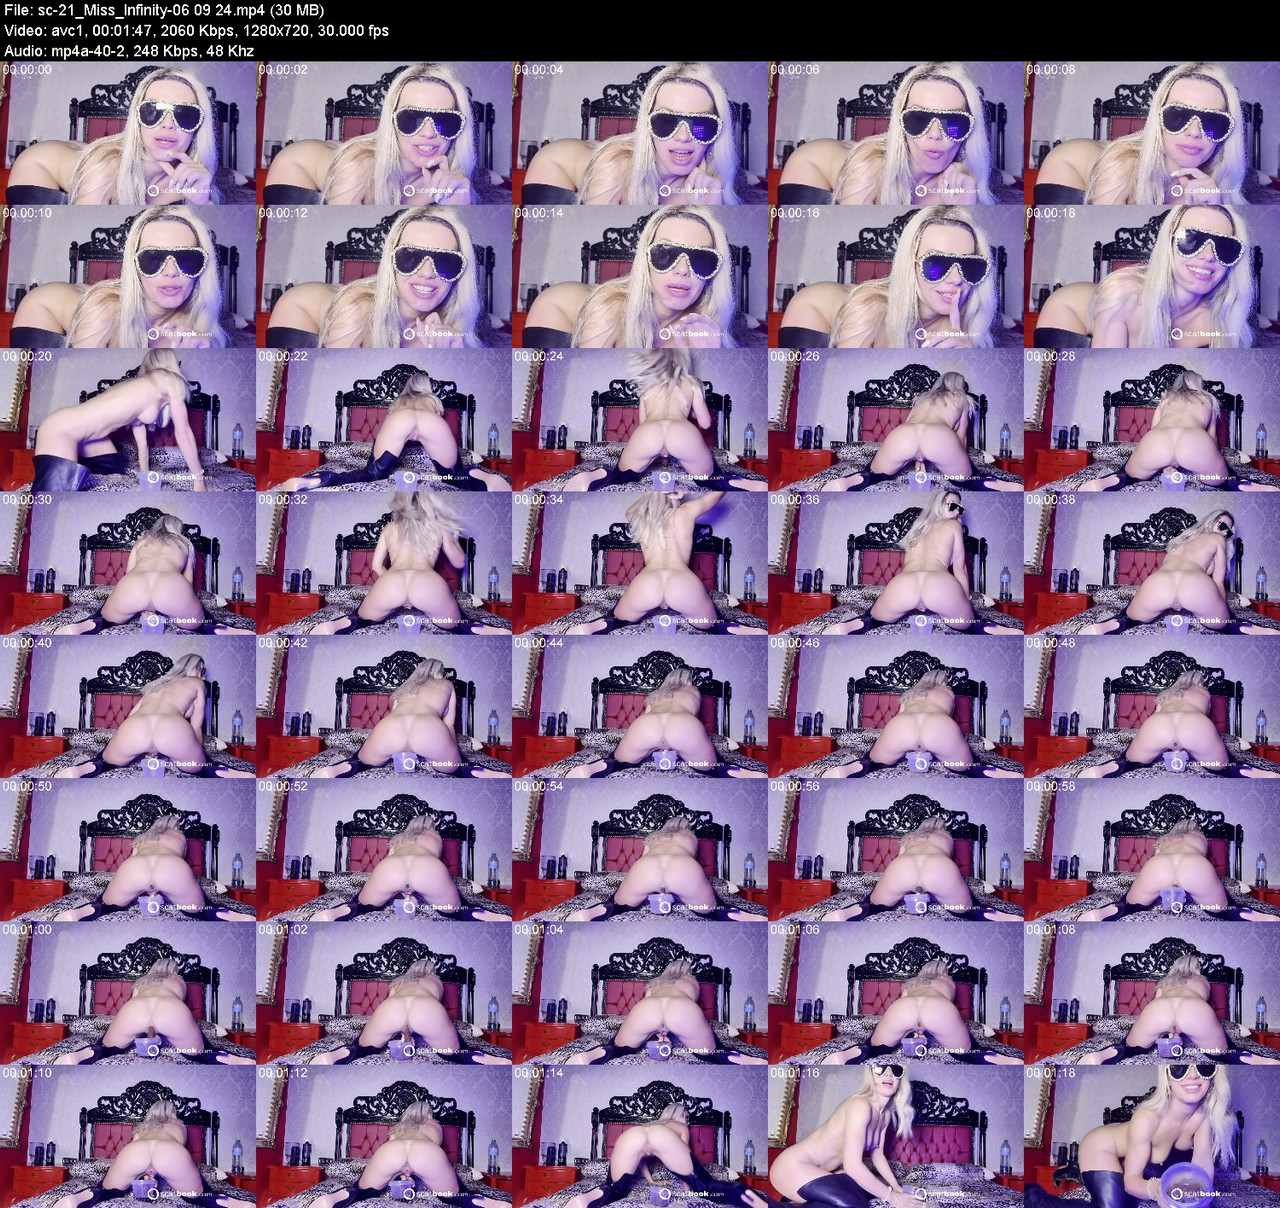Click the 00:00:04 timestamp label
This screenshot has height=1208, width=1280.
pyautogui.click(x=539, y=70)
